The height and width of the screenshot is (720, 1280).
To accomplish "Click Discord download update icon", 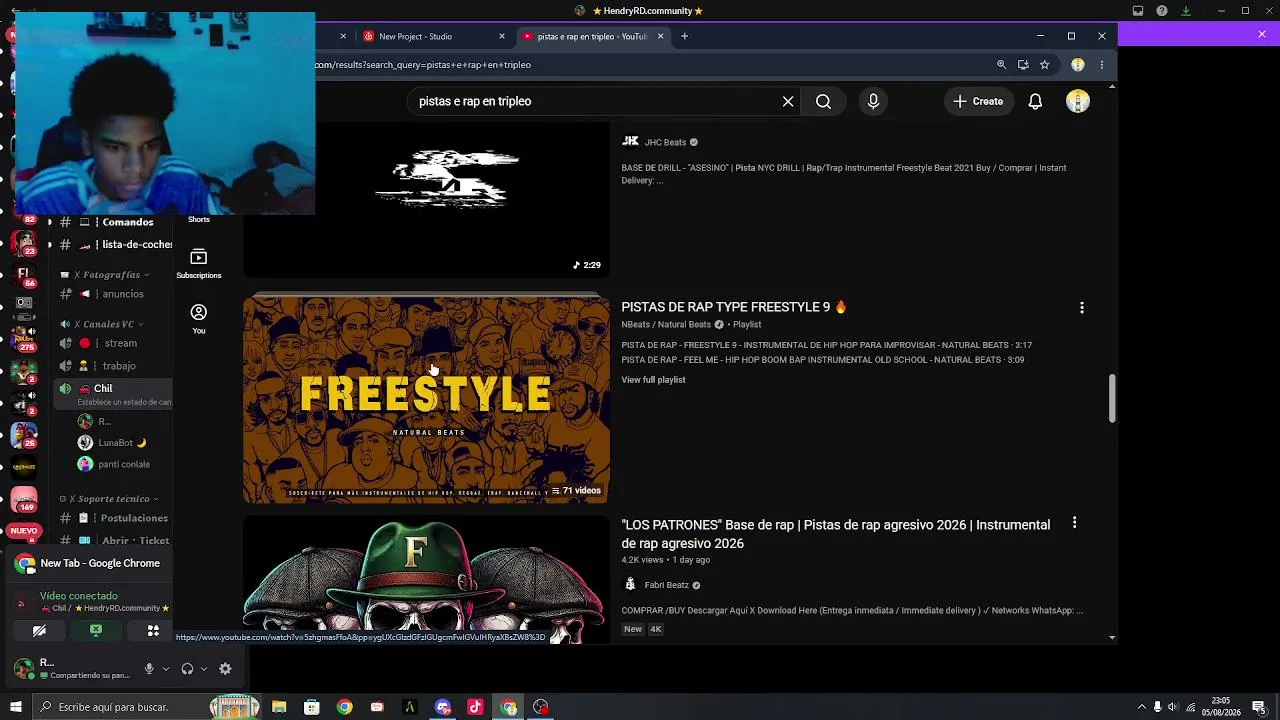I will coord(1186,11).
